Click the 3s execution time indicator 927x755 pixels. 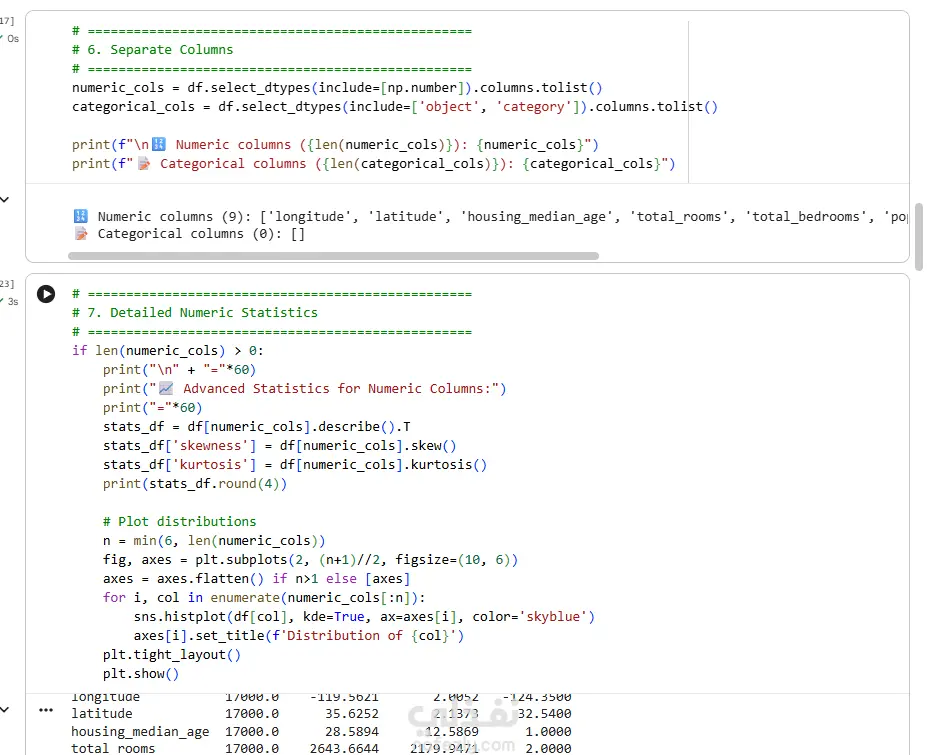pyautogui.click(x=12, y=302)
